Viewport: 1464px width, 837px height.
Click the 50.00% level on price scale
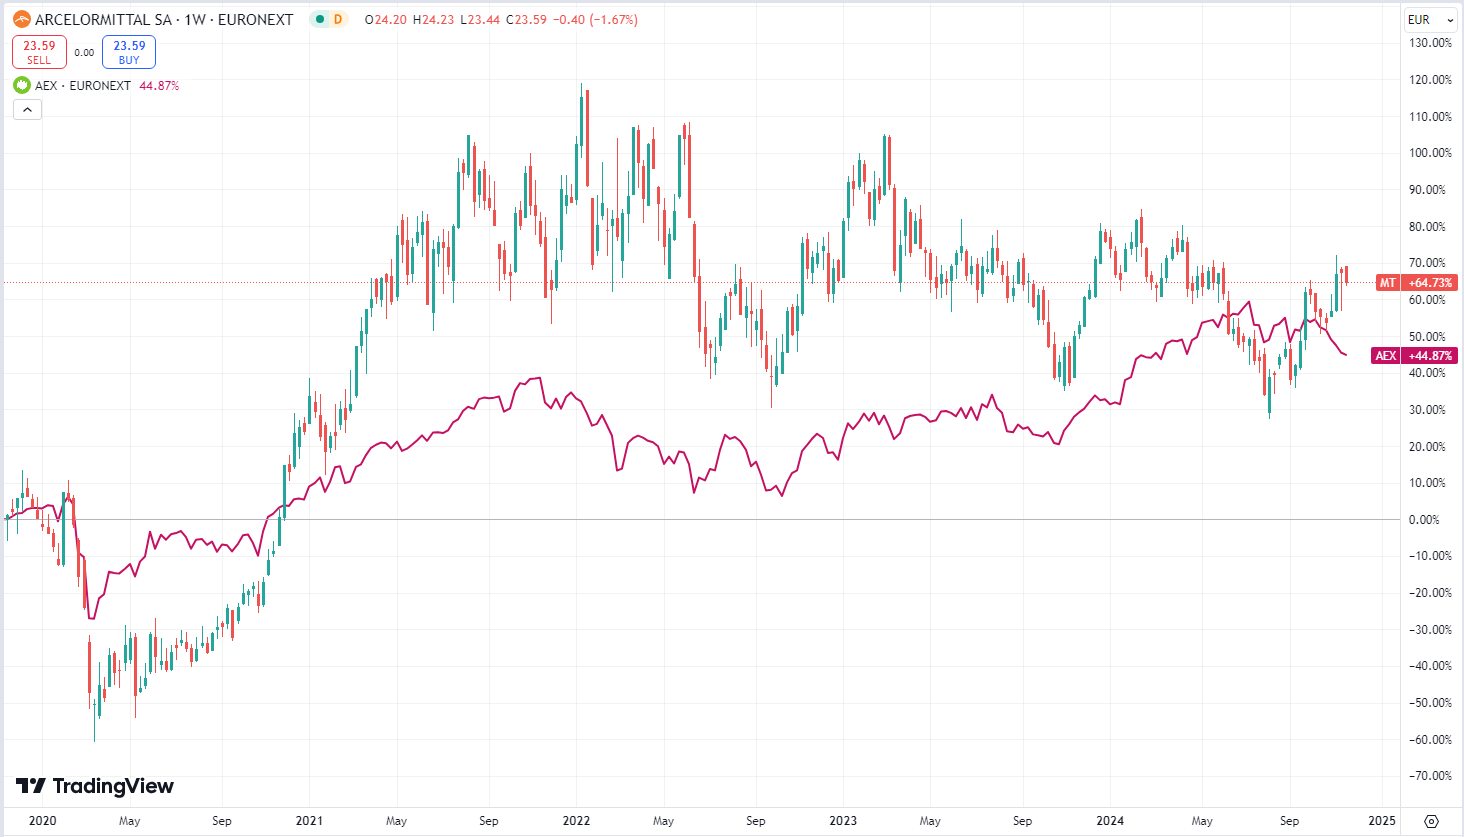(1427, 337)
